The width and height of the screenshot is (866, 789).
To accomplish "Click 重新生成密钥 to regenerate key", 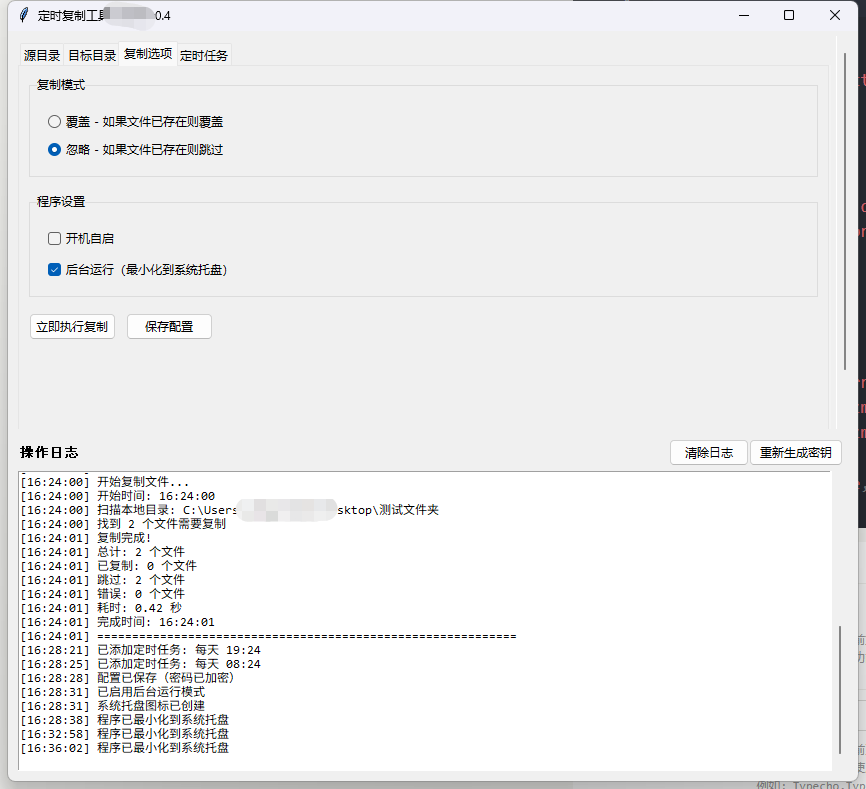I will [795, 453].
